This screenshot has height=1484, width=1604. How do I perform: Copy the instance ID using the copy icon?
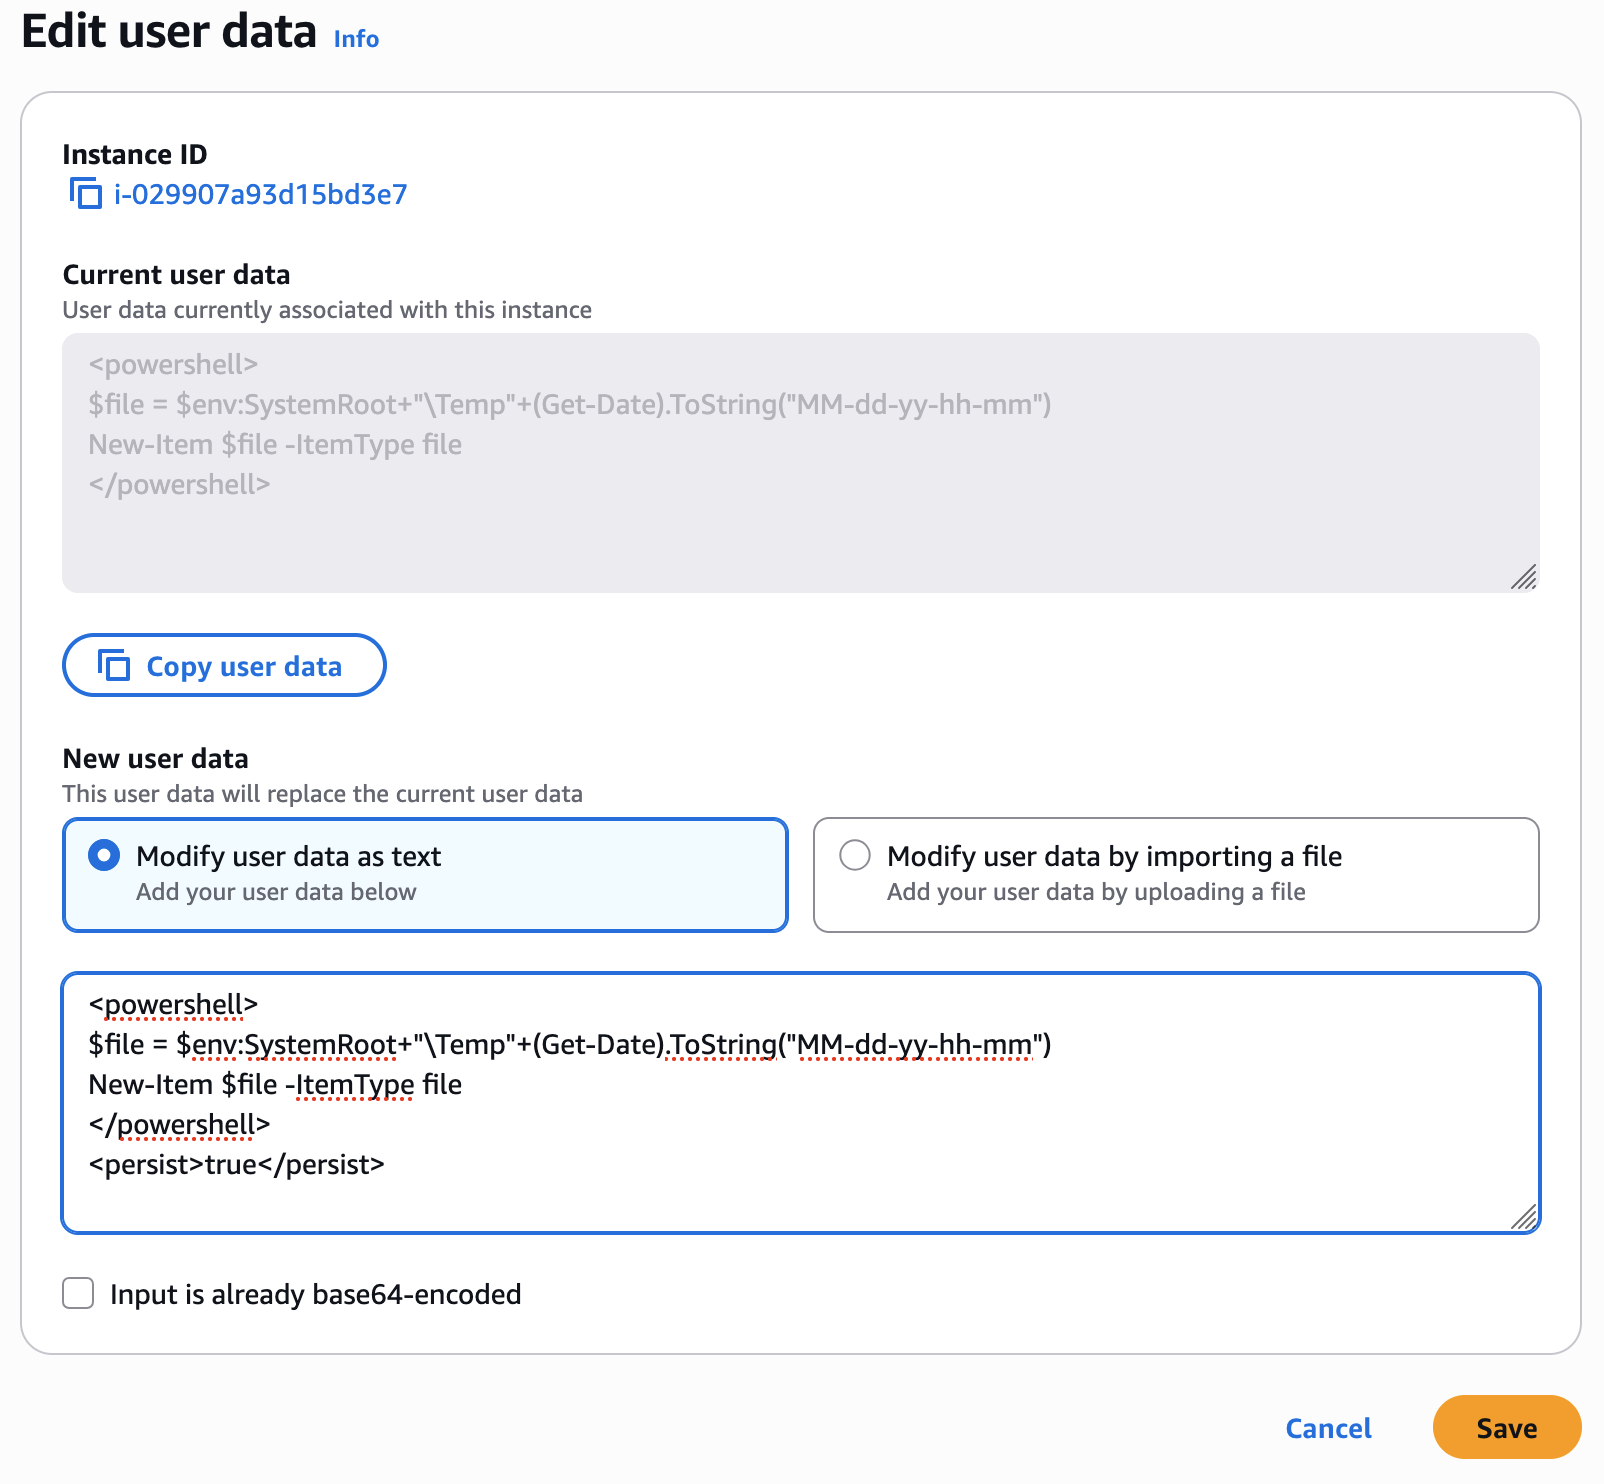(x=85, y=193)
